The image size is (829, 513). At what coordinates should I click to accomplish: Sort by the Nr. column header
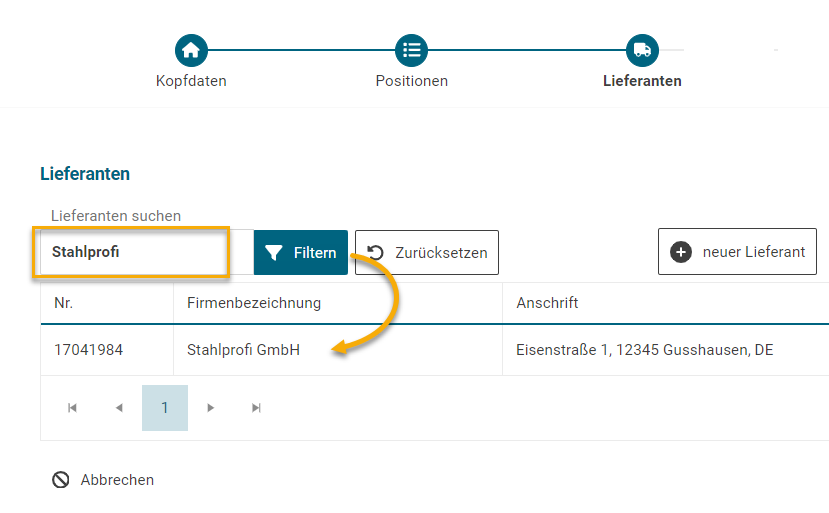coord(64,303)
